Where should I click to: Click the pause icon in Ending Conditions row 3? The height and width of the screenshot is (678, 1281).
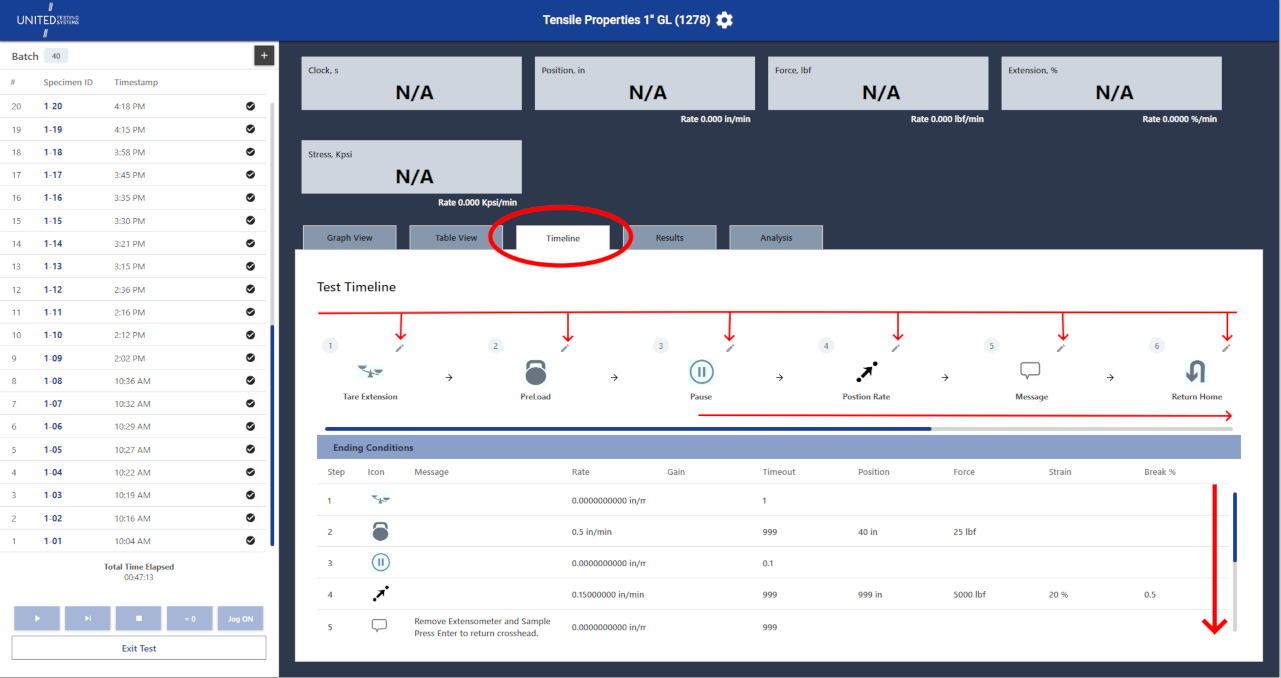point(380,562)
